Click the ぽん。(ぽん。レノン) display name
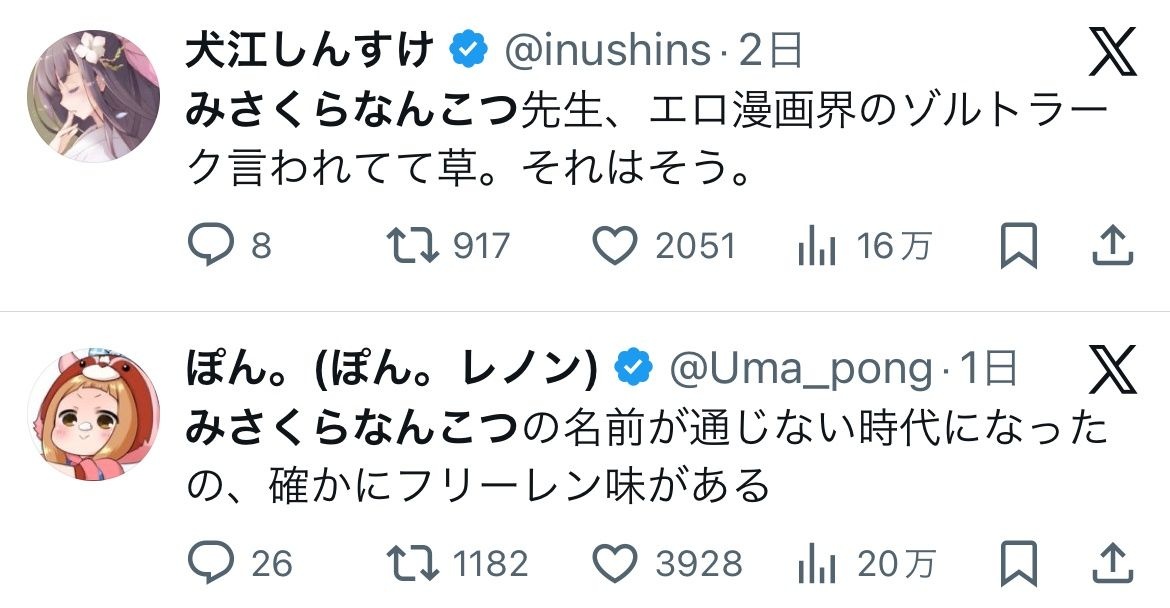Viewport: 1170px width, 608px height. point(390,369)
